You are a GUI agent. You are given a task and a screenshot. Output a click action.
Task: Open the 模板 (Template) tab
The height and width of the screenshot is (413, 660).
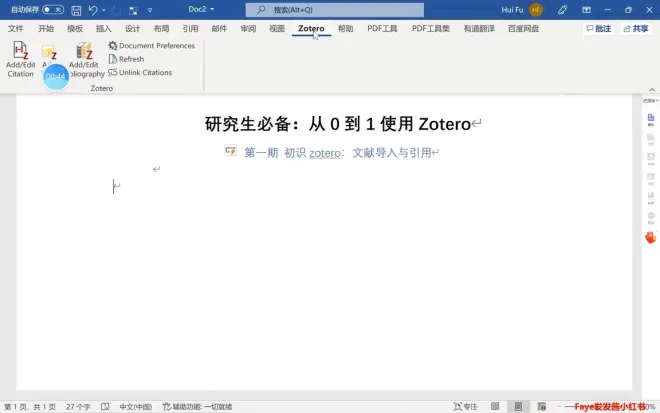coord(75,29)
